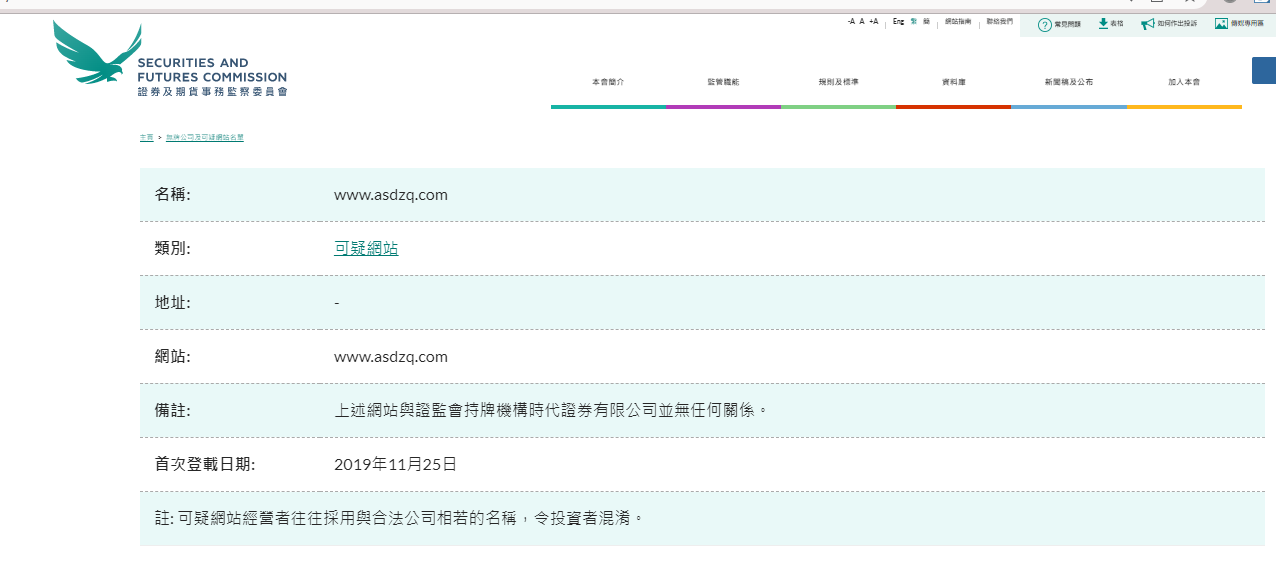Go to 主頁 in the breadcrumb
1276x568 pixels.
pyautogui.click(x=146, y=137)
